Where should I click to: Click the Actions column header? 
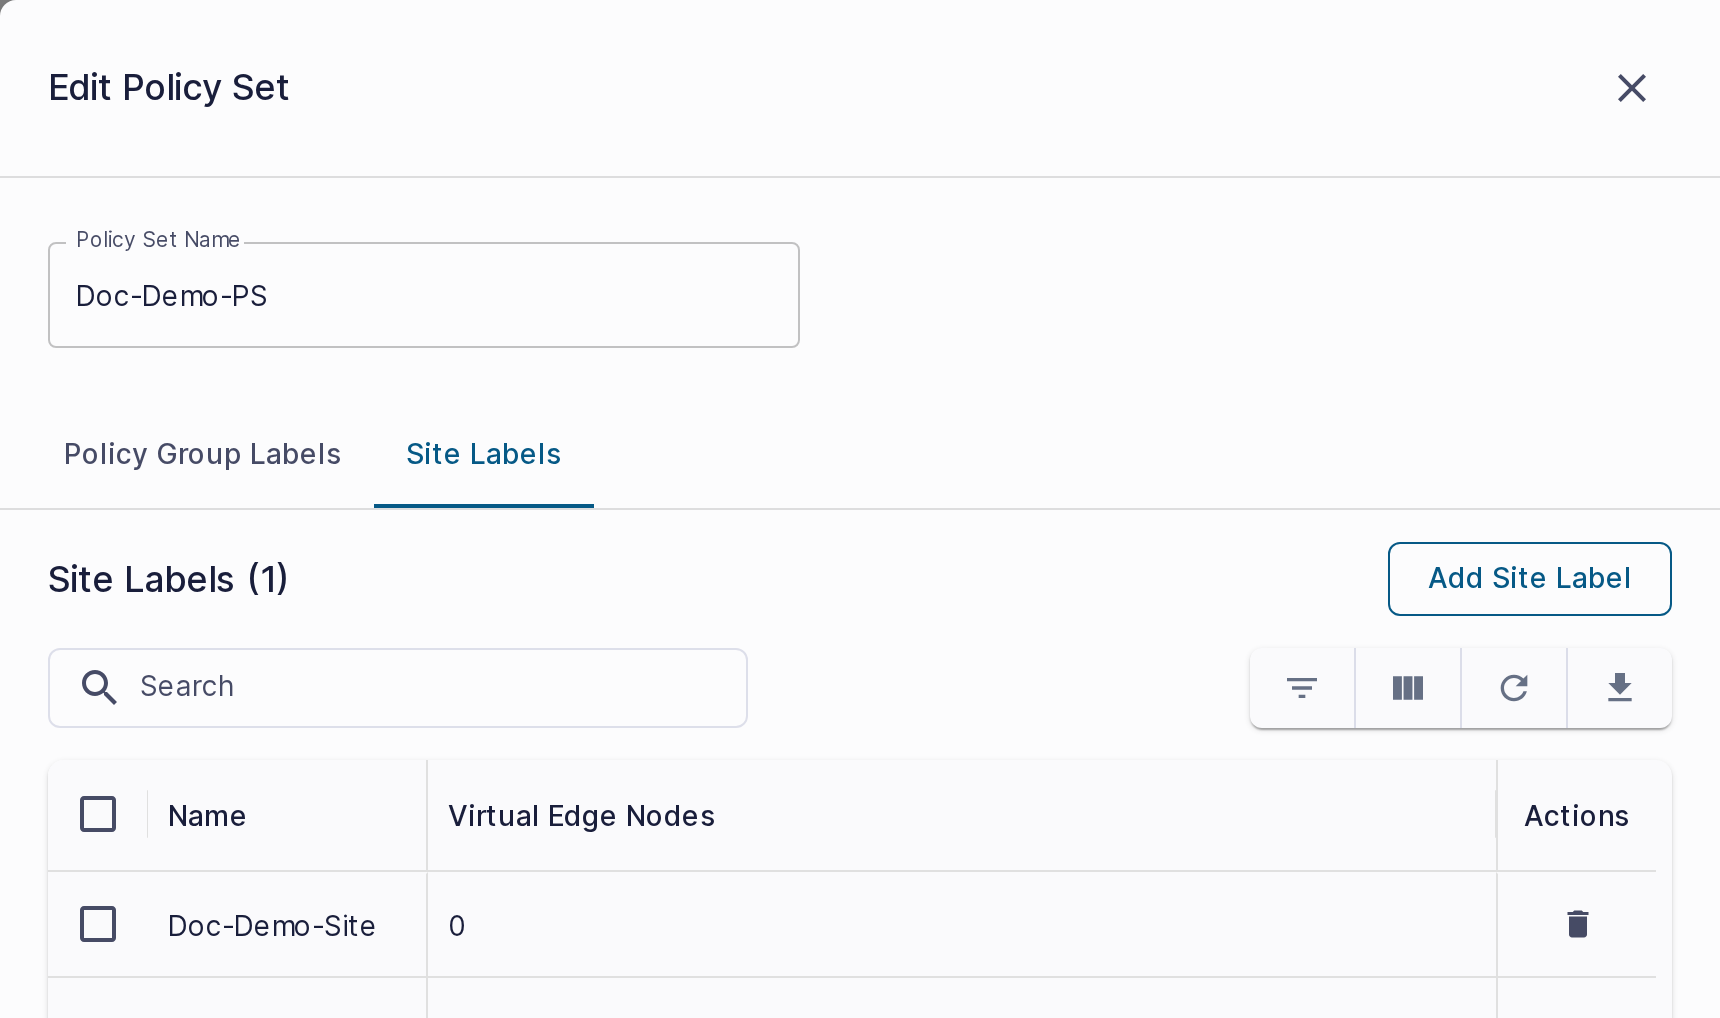(1577, 816)
